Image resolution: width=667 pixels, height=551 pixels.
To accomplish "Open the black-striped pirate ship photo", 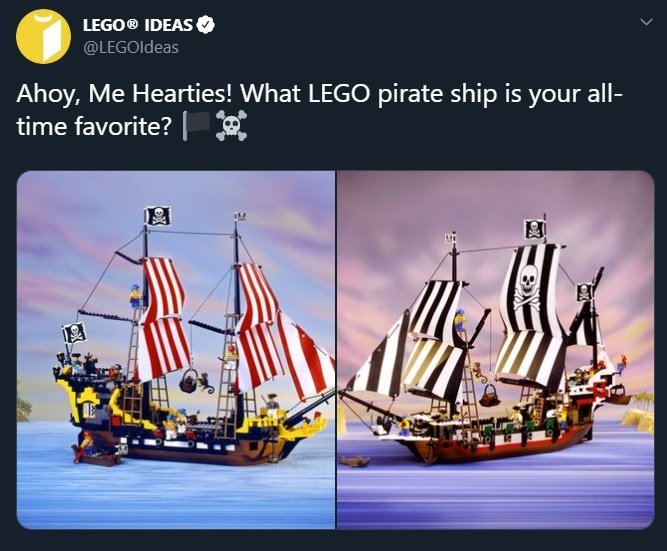I will point(495,350).
